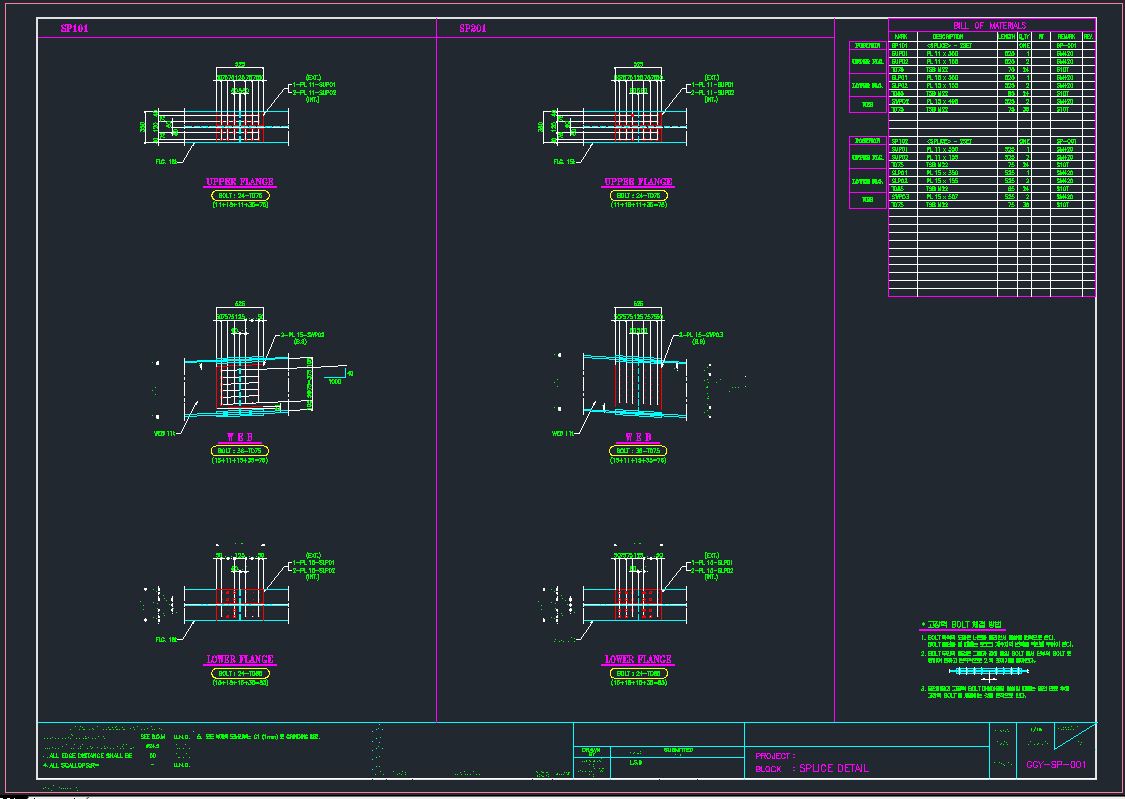Viewport: 1125px width, 799px height.
Task: Select drawing number GGY-SP-001
Action: 1056,765
